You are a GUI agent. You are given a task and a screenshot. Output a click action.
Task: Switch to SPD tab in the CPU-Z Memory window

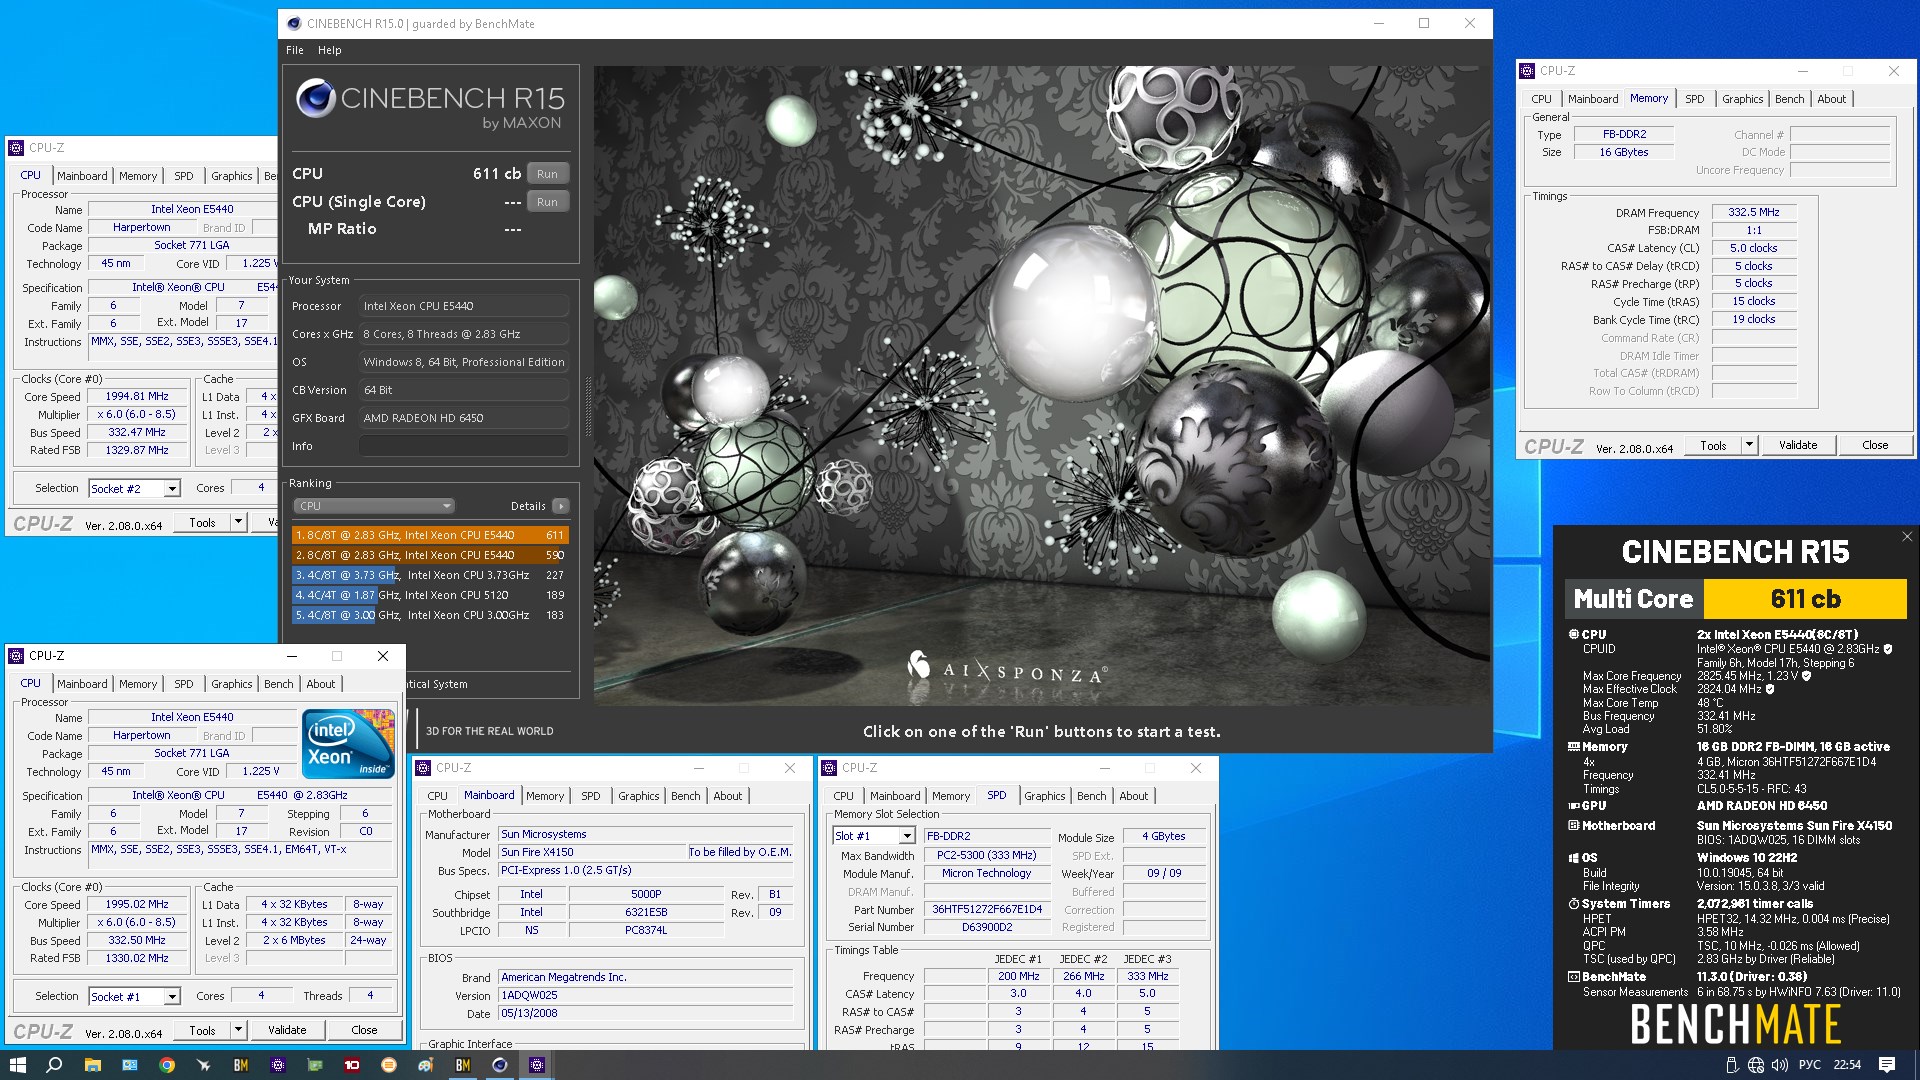[x=1694, y=99]
